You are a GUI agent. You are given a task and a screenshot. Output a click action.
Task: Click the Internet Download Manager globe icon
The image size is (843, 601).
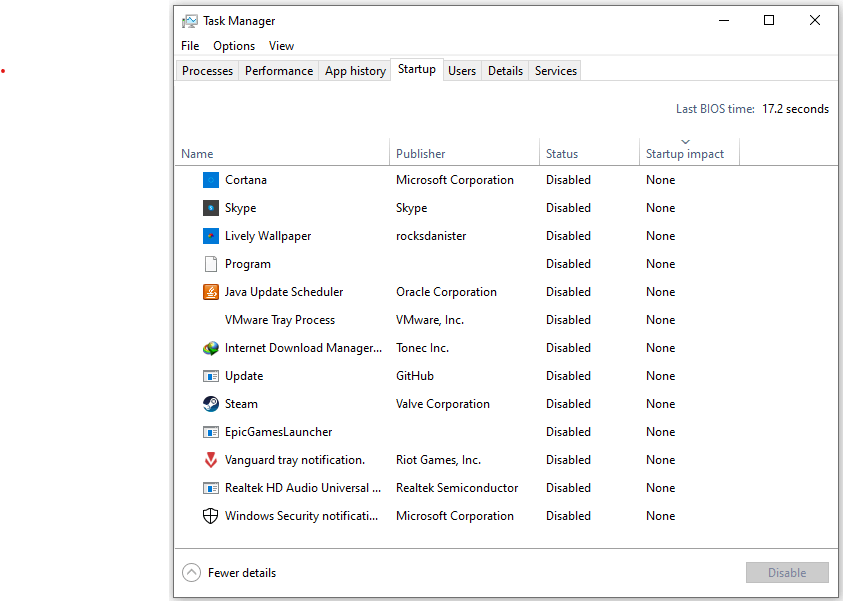pos(211,348)
